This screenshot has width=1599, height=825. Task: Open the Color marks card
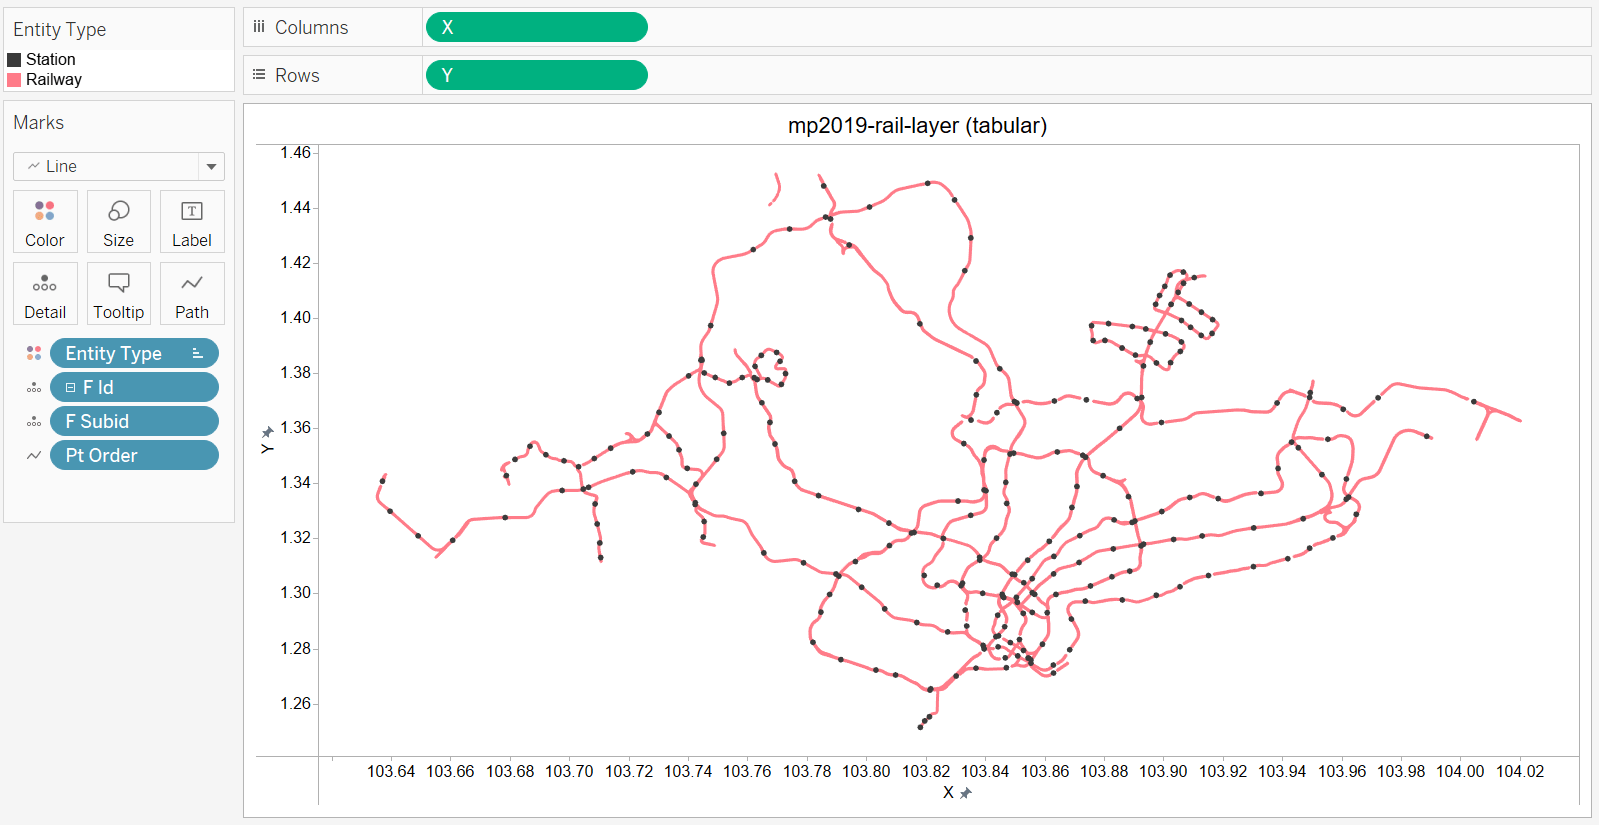click(45, 221)
